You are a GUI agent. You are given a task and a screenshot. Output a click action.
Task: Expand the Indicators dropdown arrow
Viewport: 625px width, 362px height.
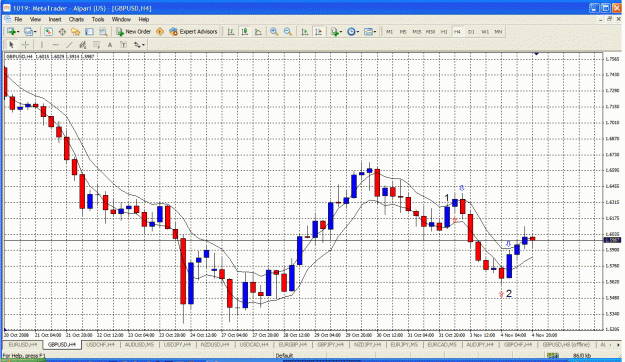341,32
